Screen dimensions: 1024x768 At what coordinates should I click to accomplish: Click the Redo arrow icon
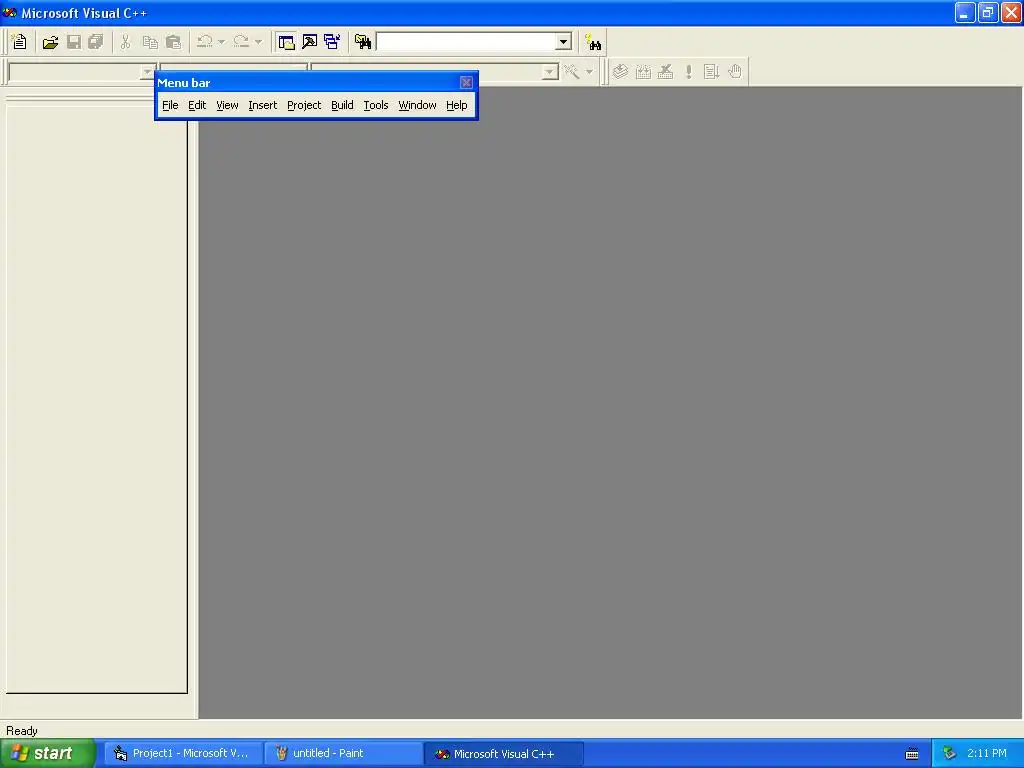pos(242,42)
